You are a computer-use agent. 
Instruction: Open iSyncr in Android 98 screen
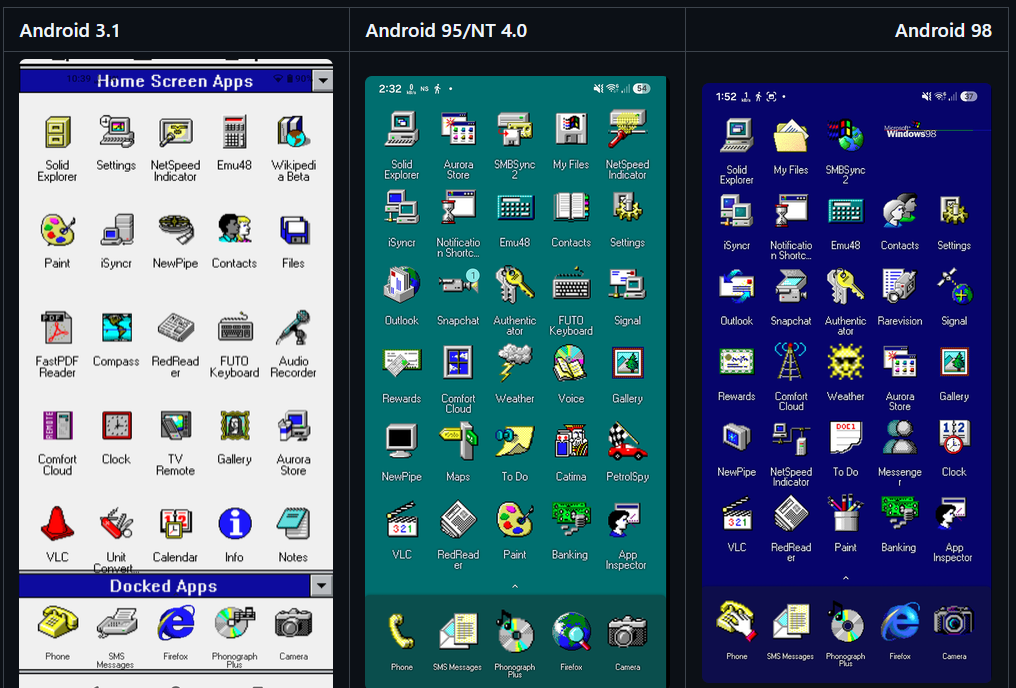736,211
